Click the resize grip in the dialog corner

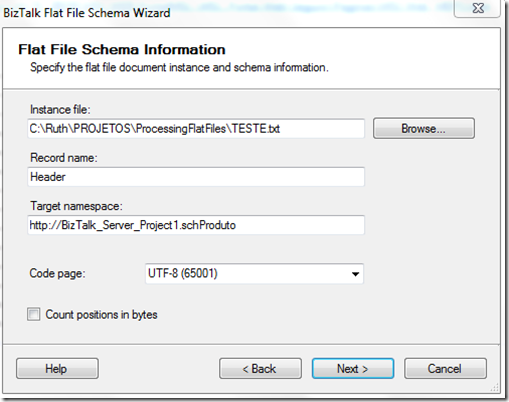[x=495, y=387]
